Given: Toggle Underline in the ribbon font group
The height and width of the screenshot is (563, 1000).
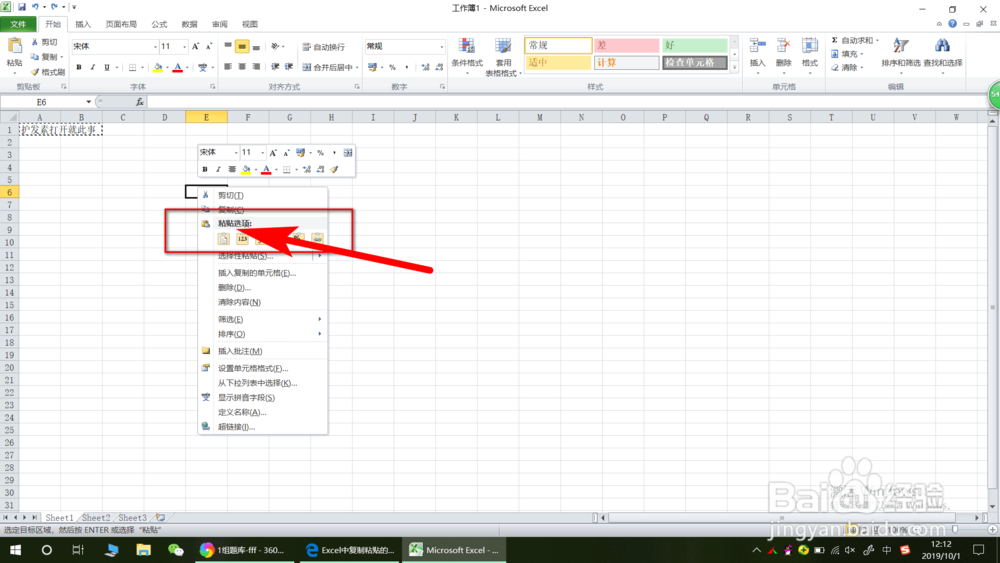Looking at the screenshot, I should pos(107,67).
